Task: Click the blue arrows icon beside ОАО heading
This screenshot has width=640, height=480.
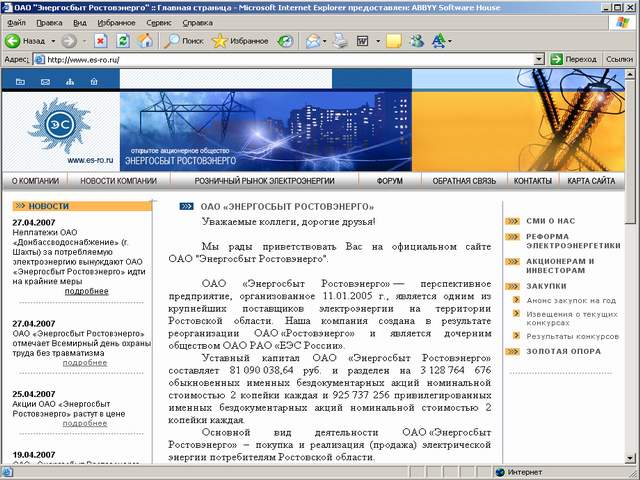Action: pos(187,207)
